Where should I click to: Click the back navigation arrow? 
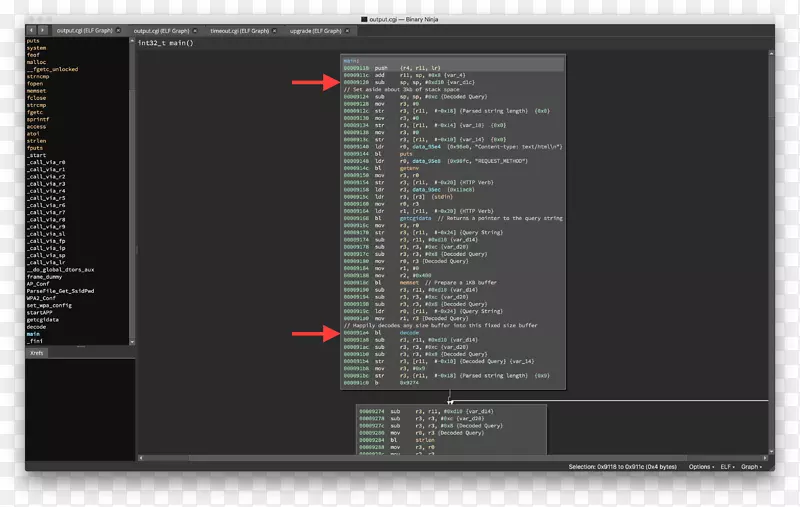pos(32,31)
